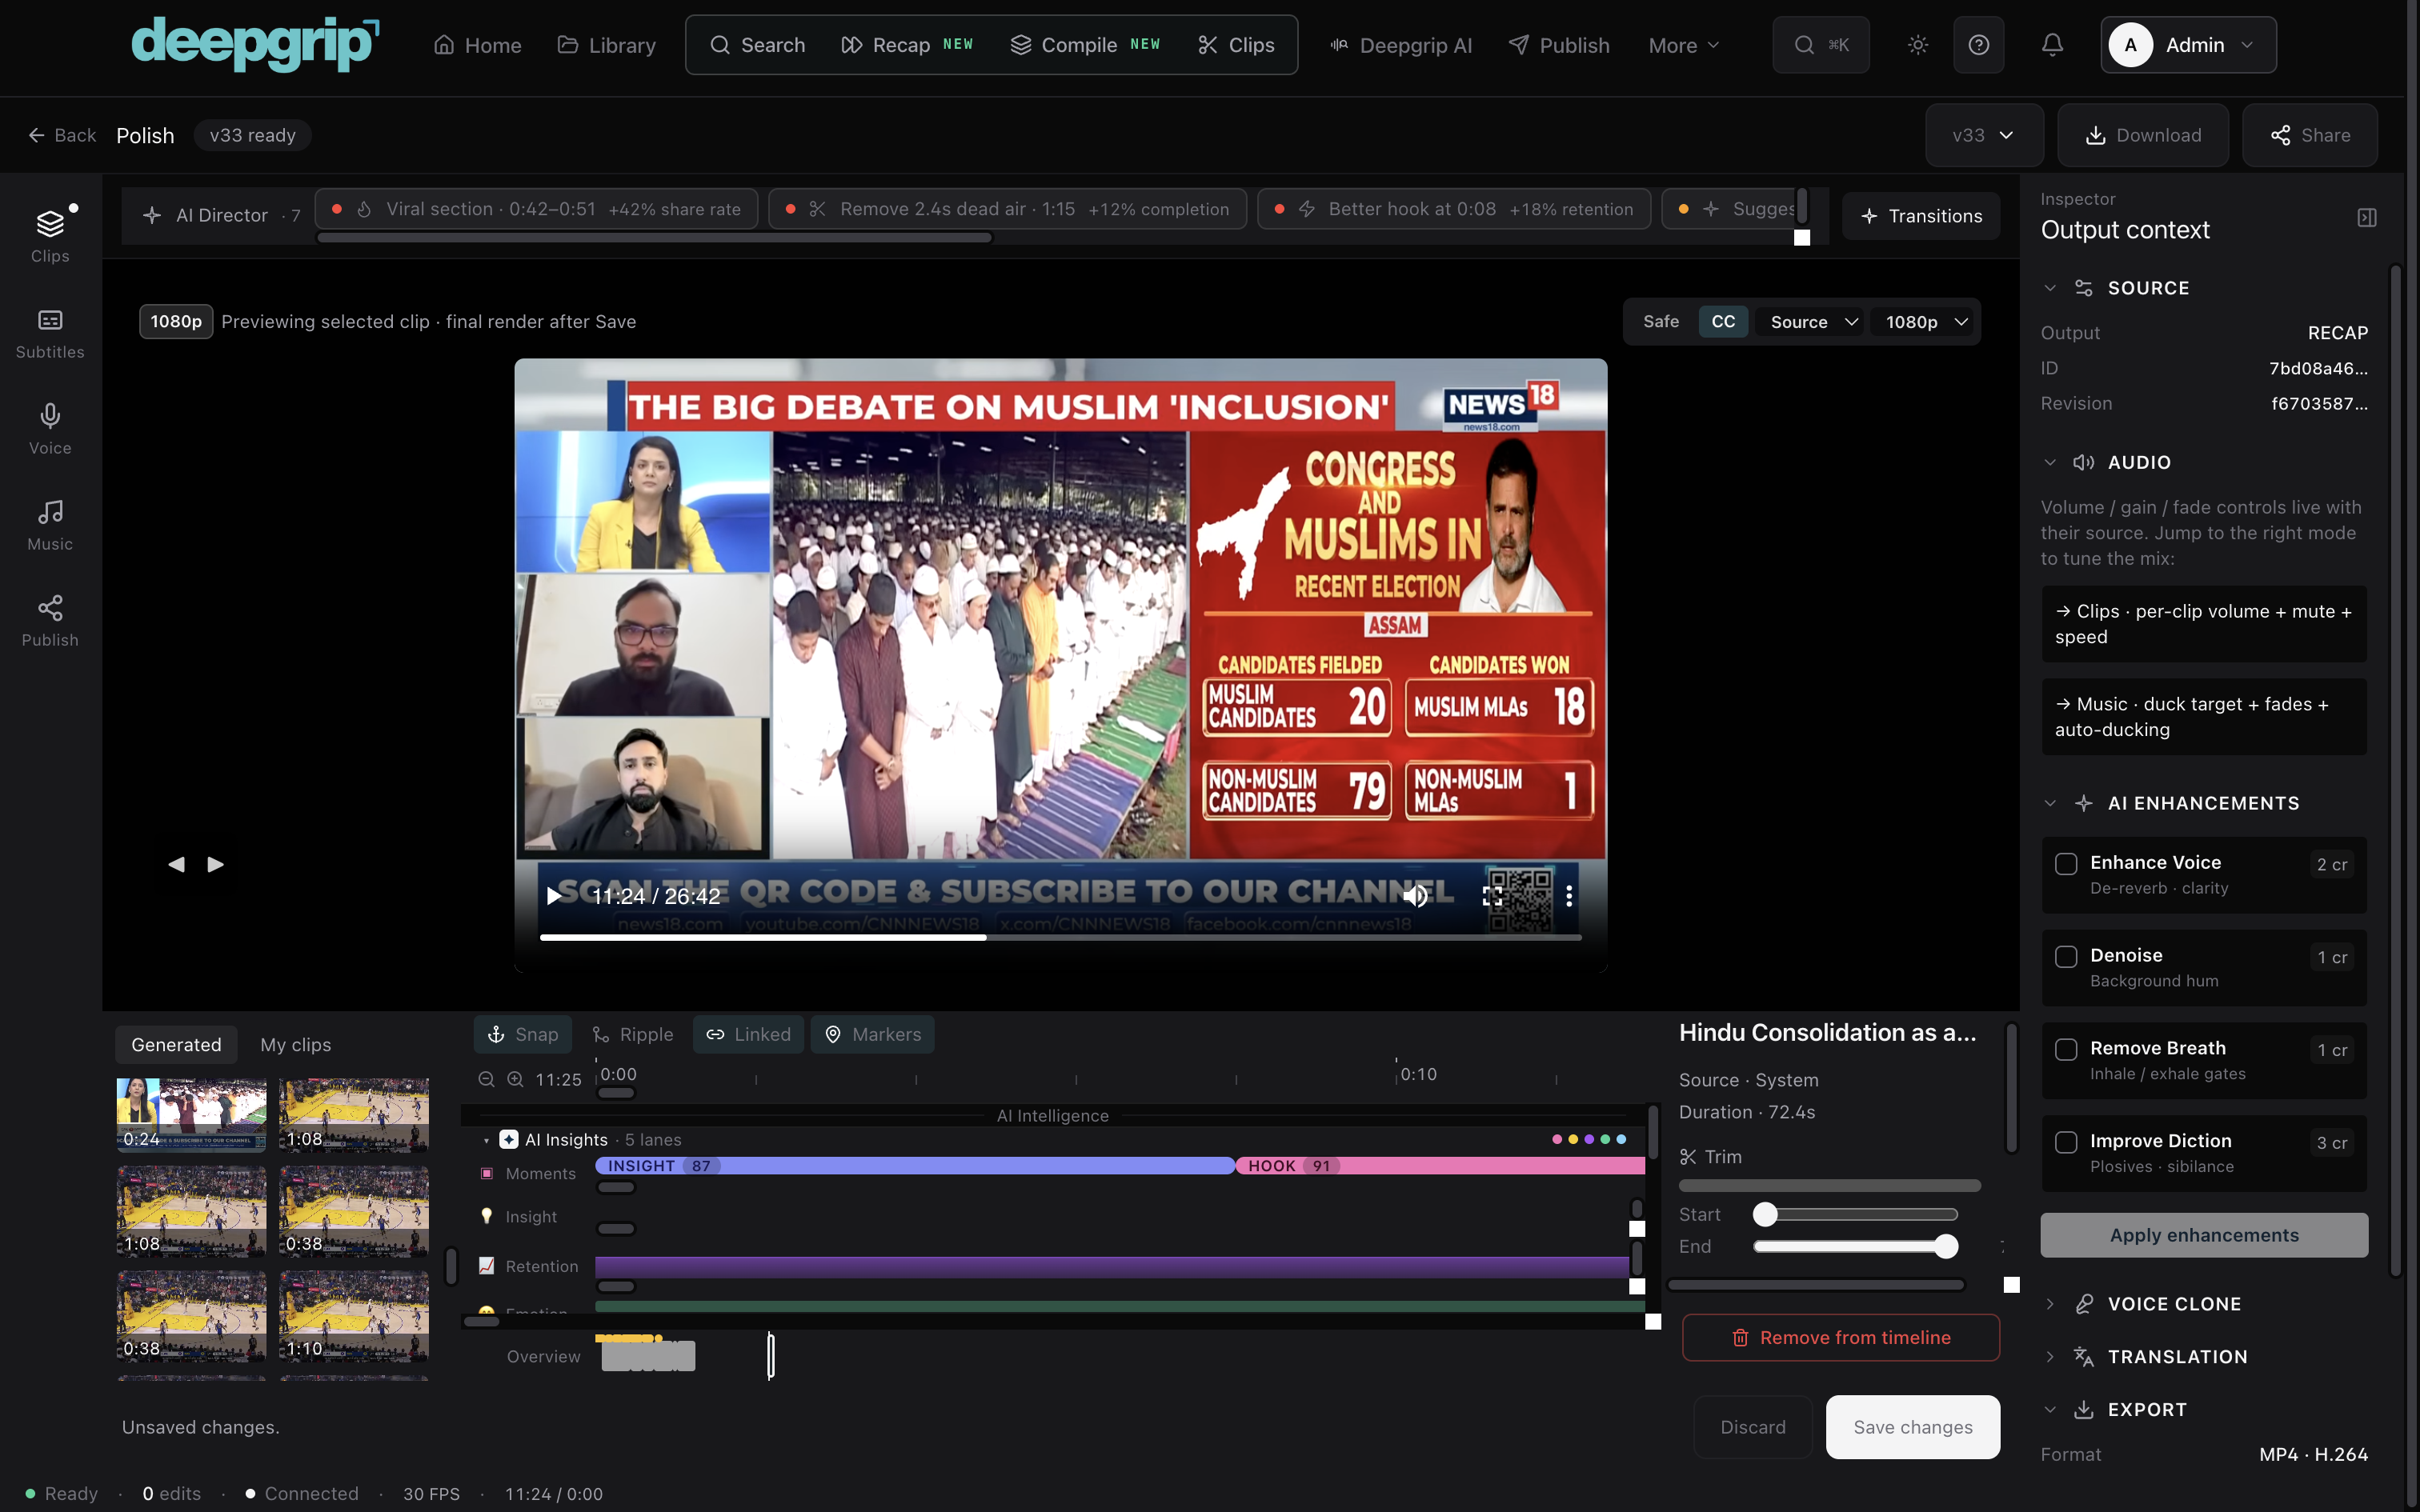The image size is (2420, 1512).
Task: Open the Admin account dropdown
Action: [x=2188, y=45]
